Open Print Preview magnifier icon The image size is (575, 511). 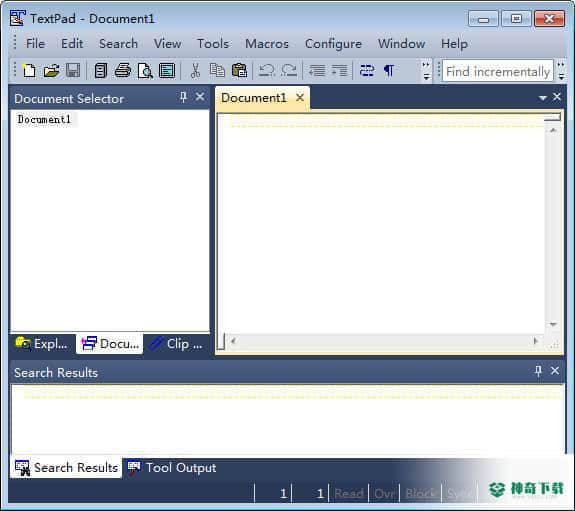point(145,70)
